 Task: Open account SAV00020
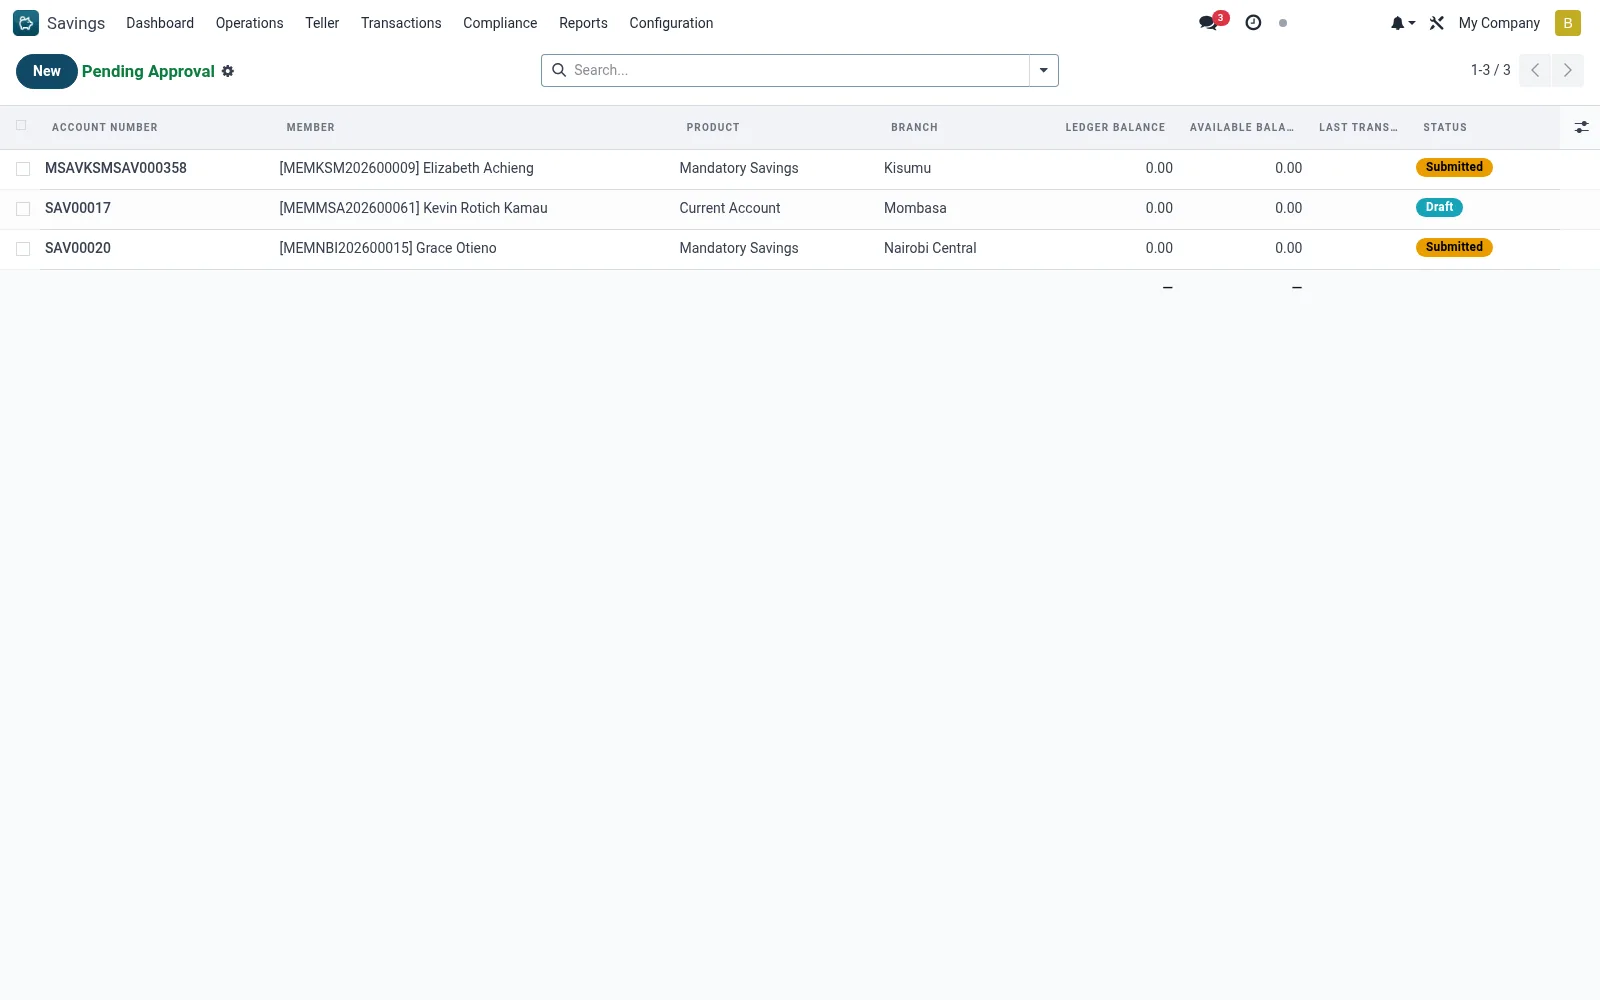[x=78, y=248]
